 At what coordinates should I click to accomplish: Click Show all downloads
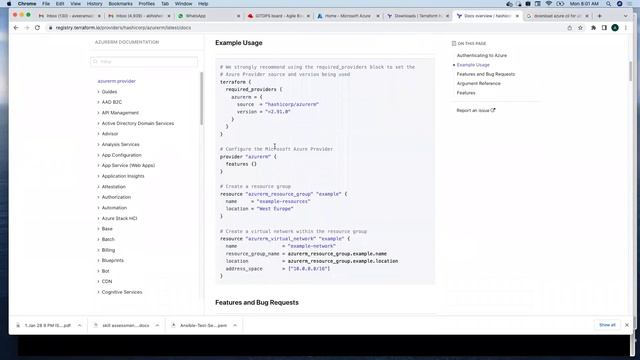[x=607, y=325]
